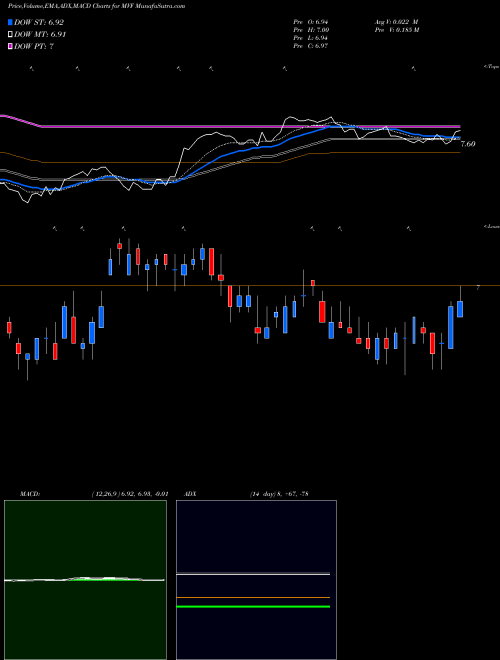Viewport: 500px width, 660px height.
Task: Click the 7.60 price label on the EMA chart
Action: pyautogui.click(x=468, y=144)
